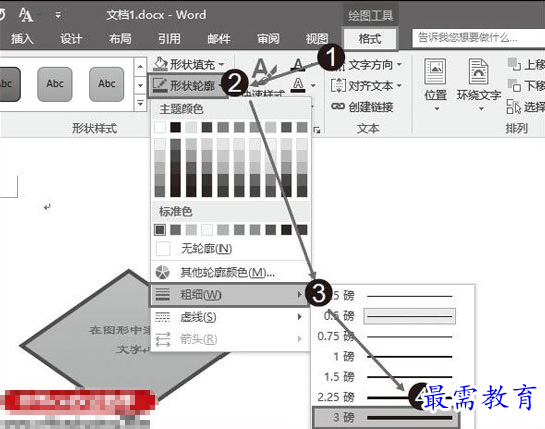Expand the 对齐文本 dropdown arrow

(x=398, y=86)
